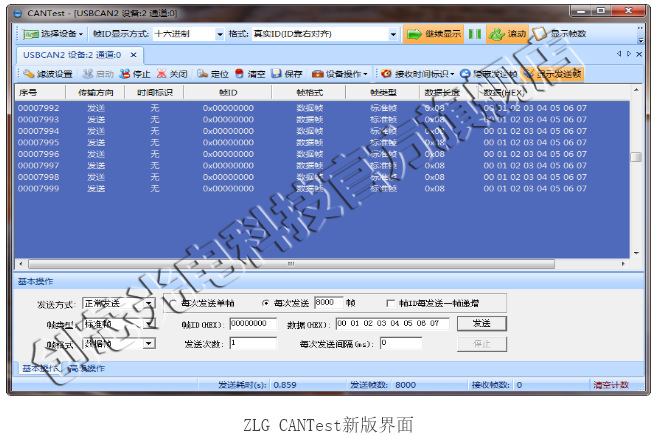
Task: Click the 数据(HEX) input field
Action: point(392,323)
